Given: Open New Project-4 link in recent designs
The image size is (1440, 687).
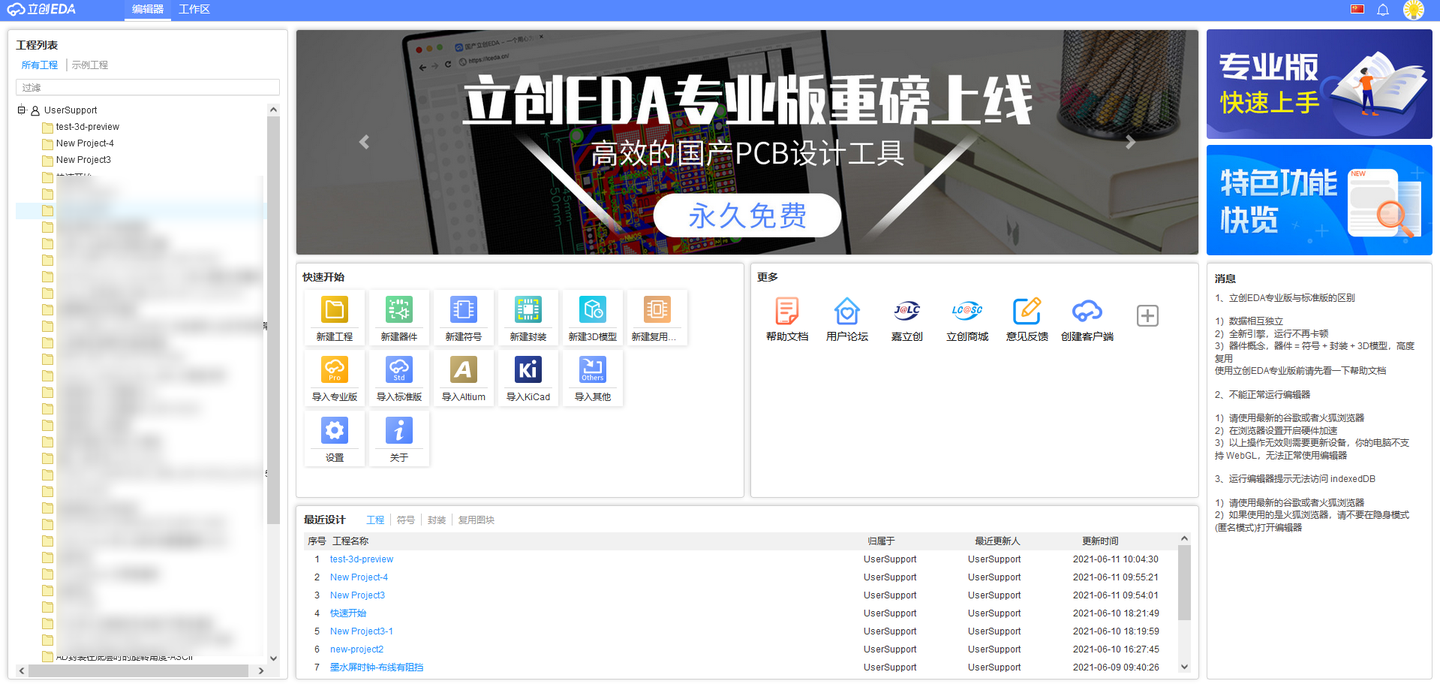Looking at the screenshot, I should (x=359, y=577).
